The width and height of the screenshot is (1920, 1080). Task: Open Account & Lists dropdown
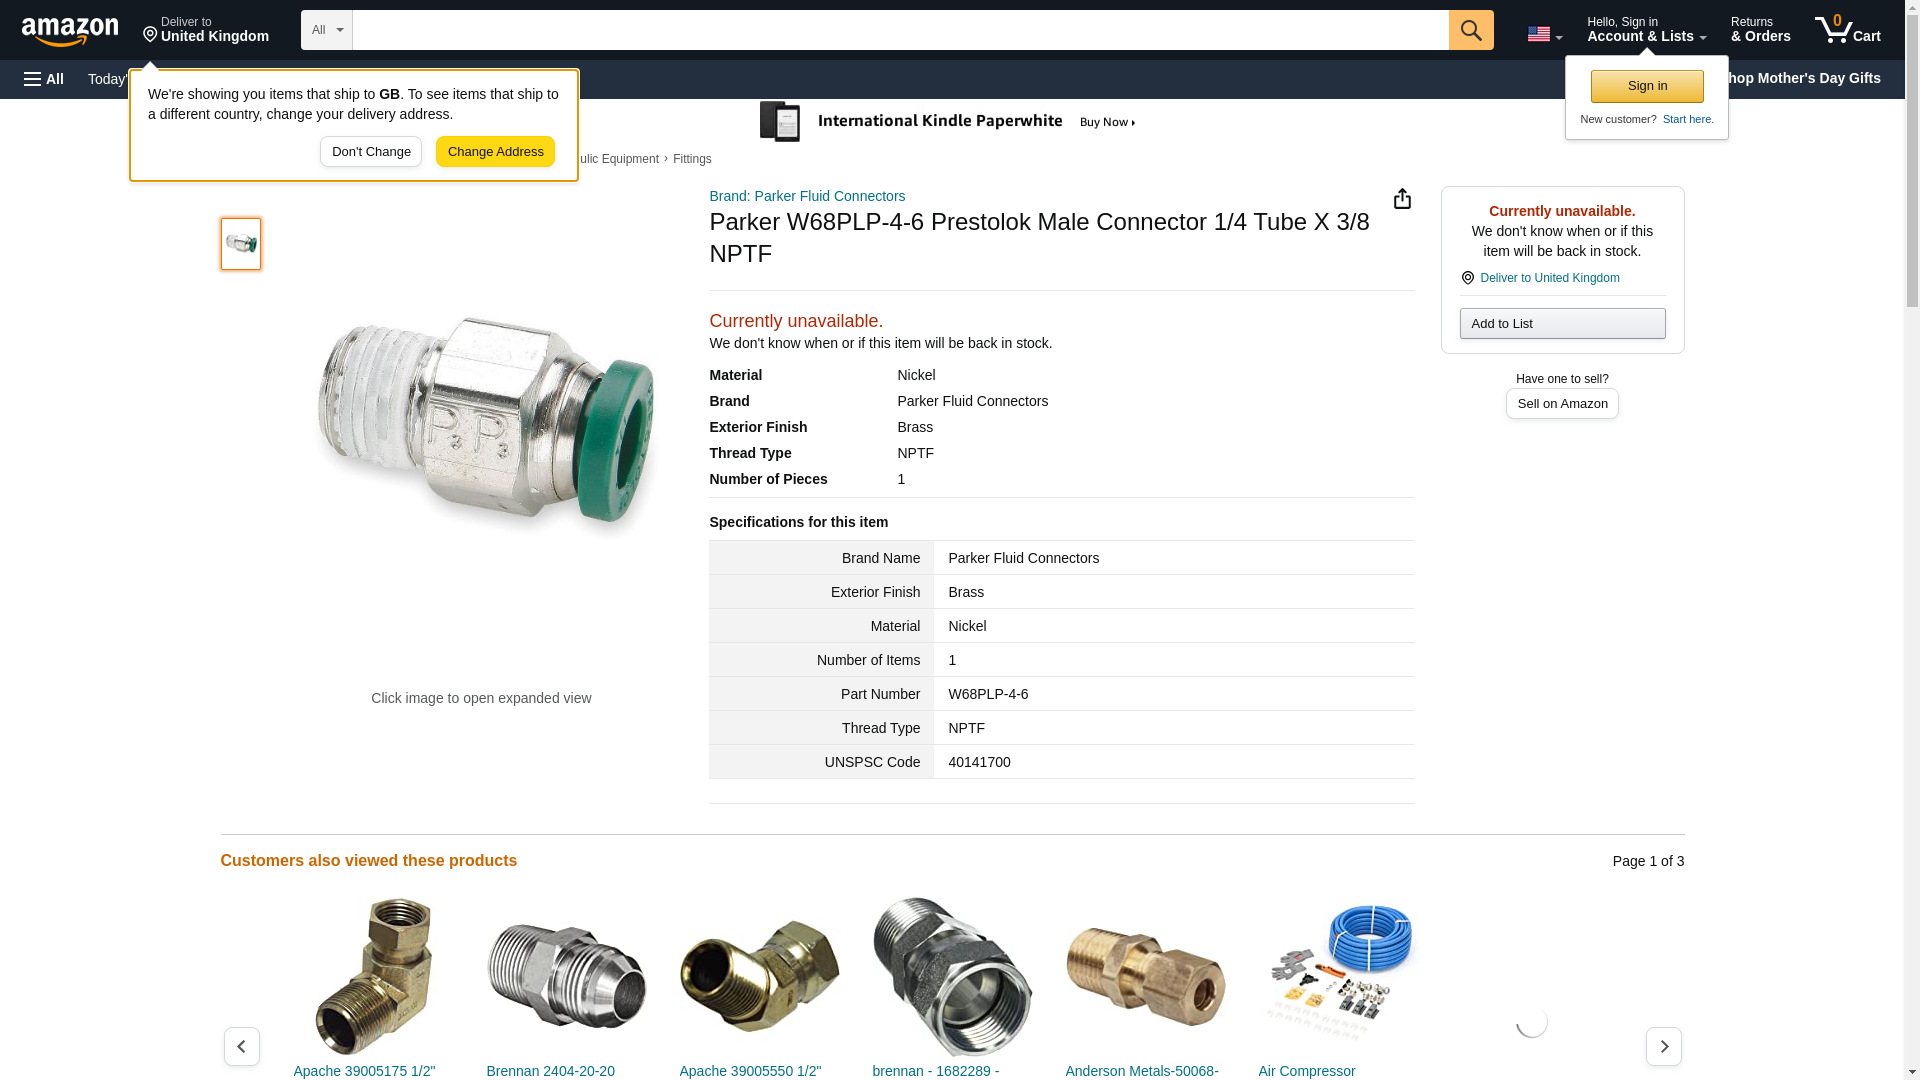pos(1646,30)
